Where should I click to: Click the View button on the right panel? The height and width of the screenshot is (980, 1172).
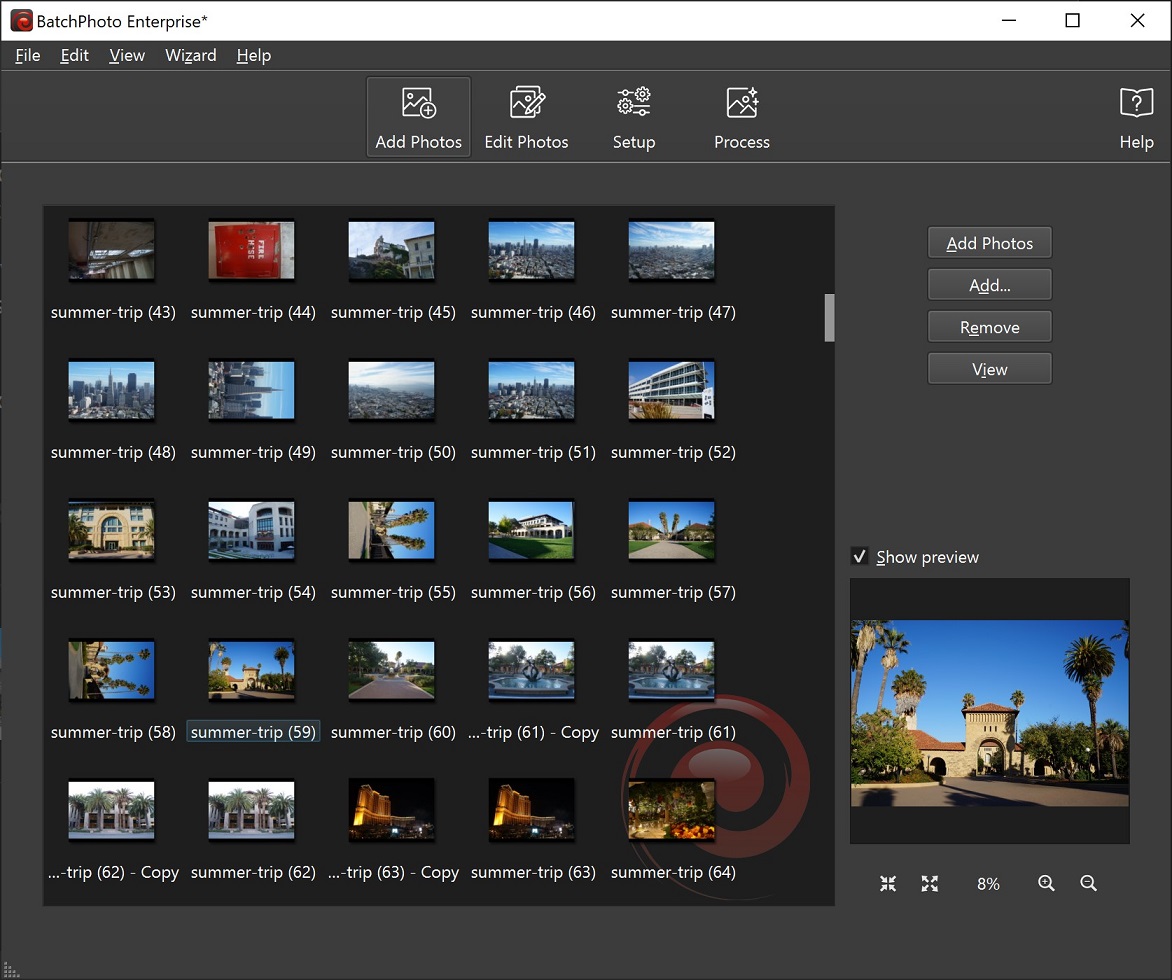[989, 368]
